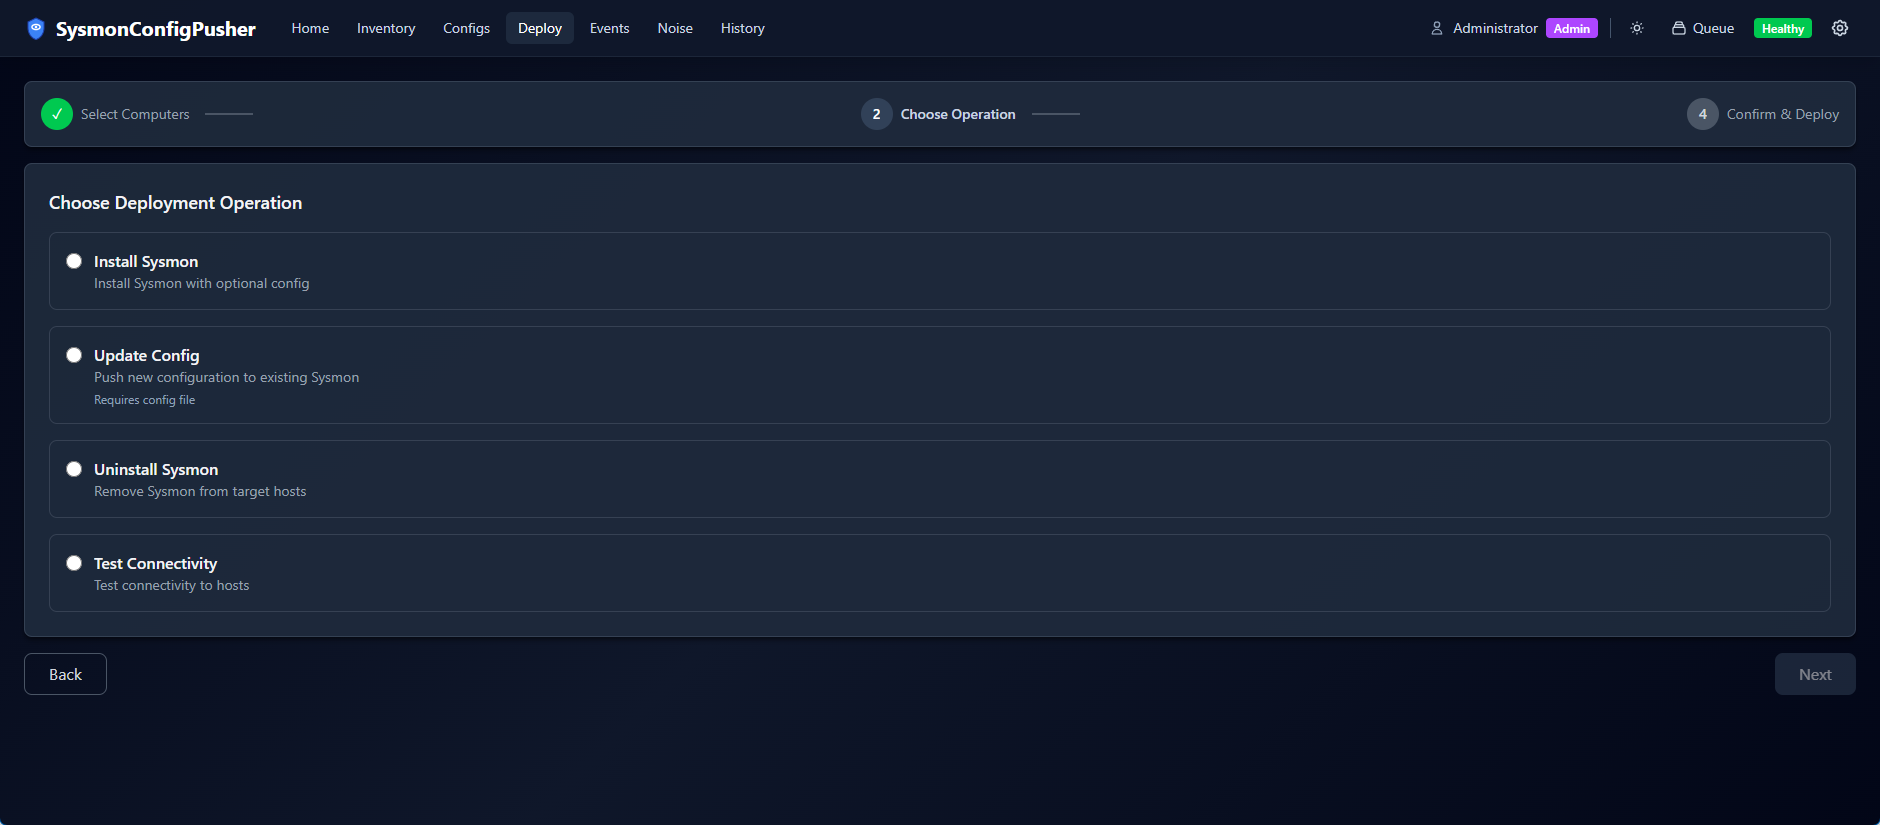Image resolution: width=1880 pixels, height=825 pixels.
Task: Click the Administrator user profile icon
Action: [1437, 28]
